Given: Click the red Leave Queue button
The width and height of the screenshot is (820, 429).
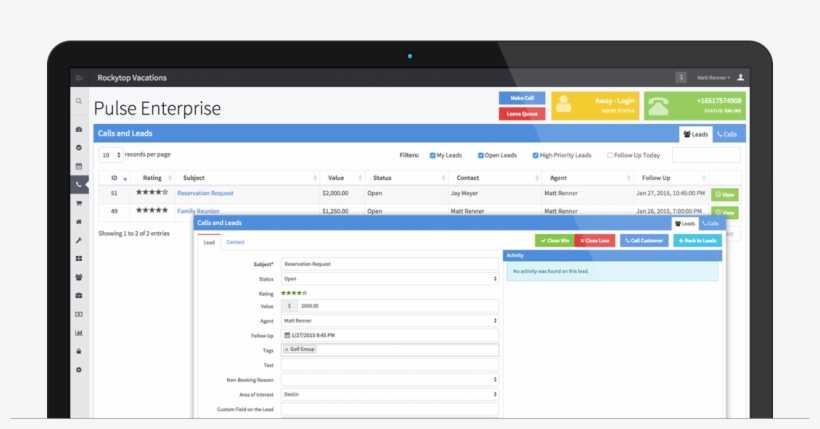Looking at the screenshot, I should point(522,114).
